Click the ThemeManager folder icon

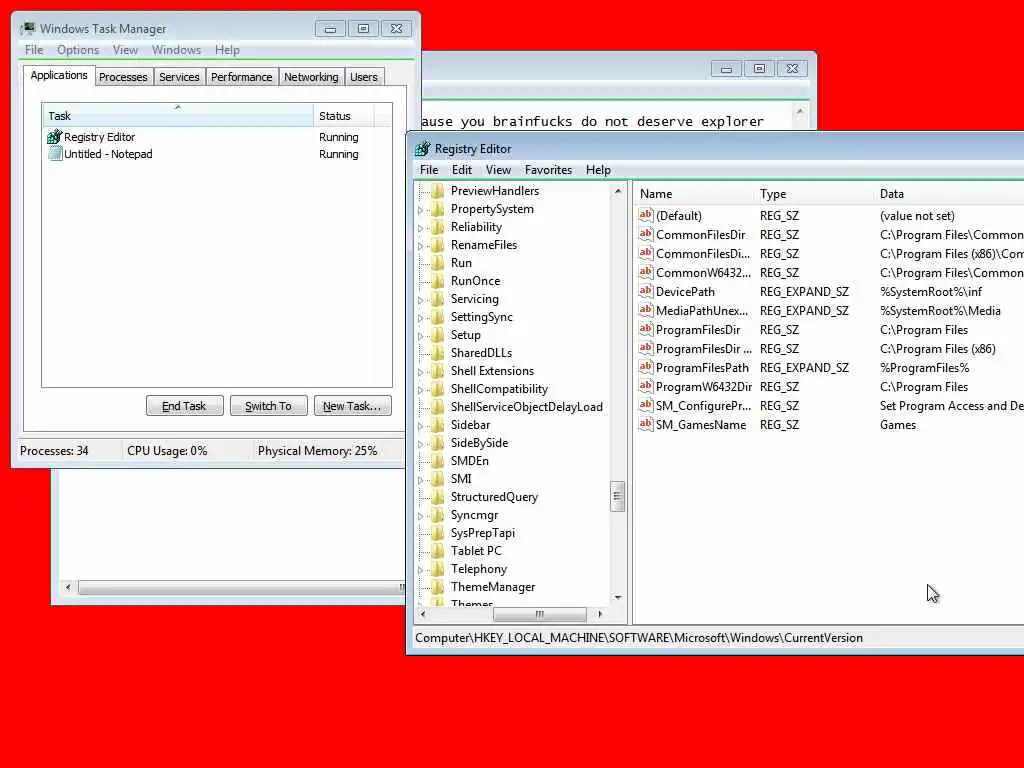(438, 586)
